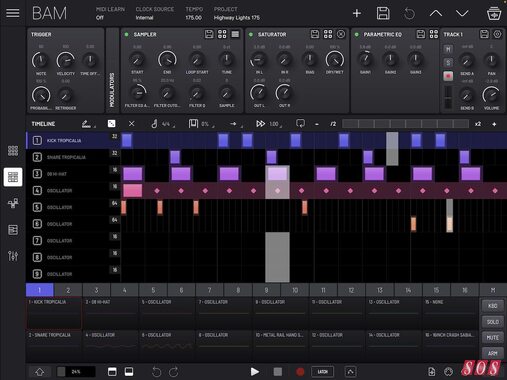Open the routing view sidebar icon
Viewport: 507px width, 380px height.
tap(13, 203)
